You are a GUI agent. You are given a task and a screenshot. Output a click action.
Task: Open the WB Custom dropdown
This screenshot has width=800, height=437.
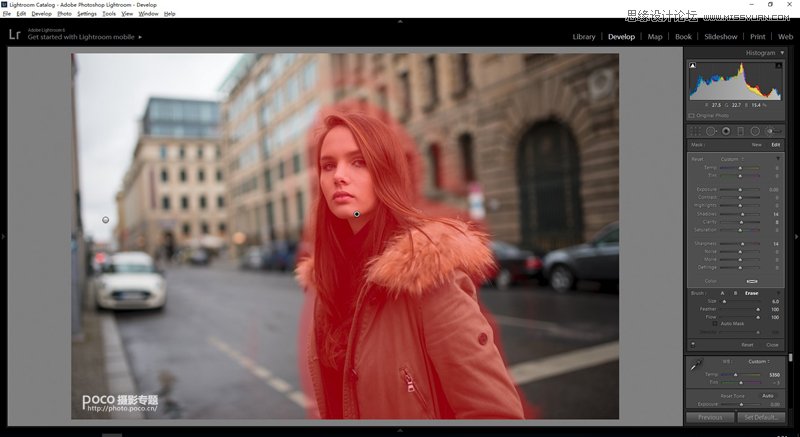(x=760, y=361)
